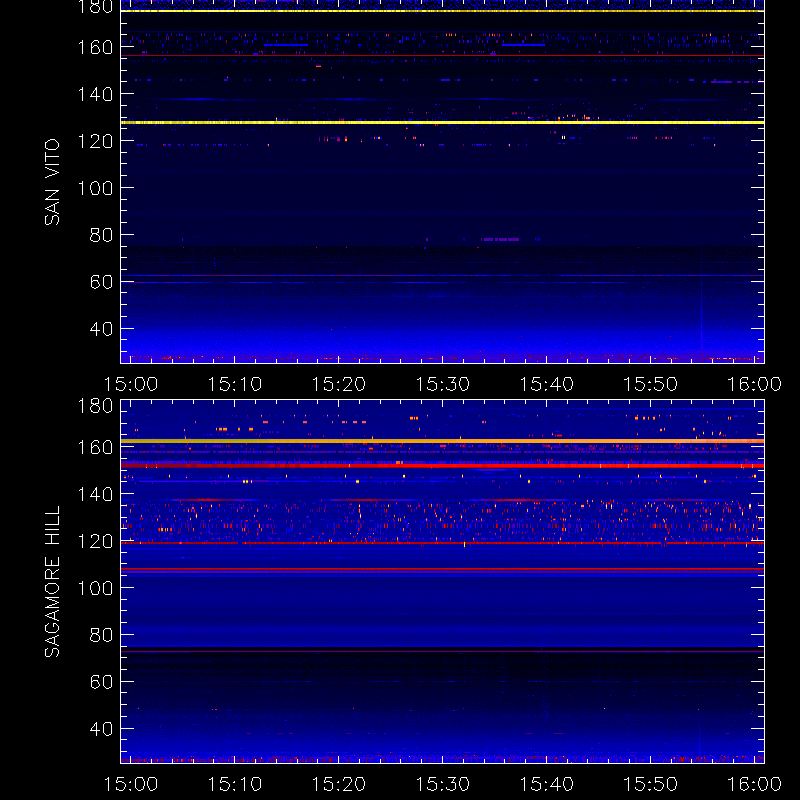This screenshot has height=800, width=800.
Task: Select the 80 tick on San Vito axis
Action: [101, 235]
